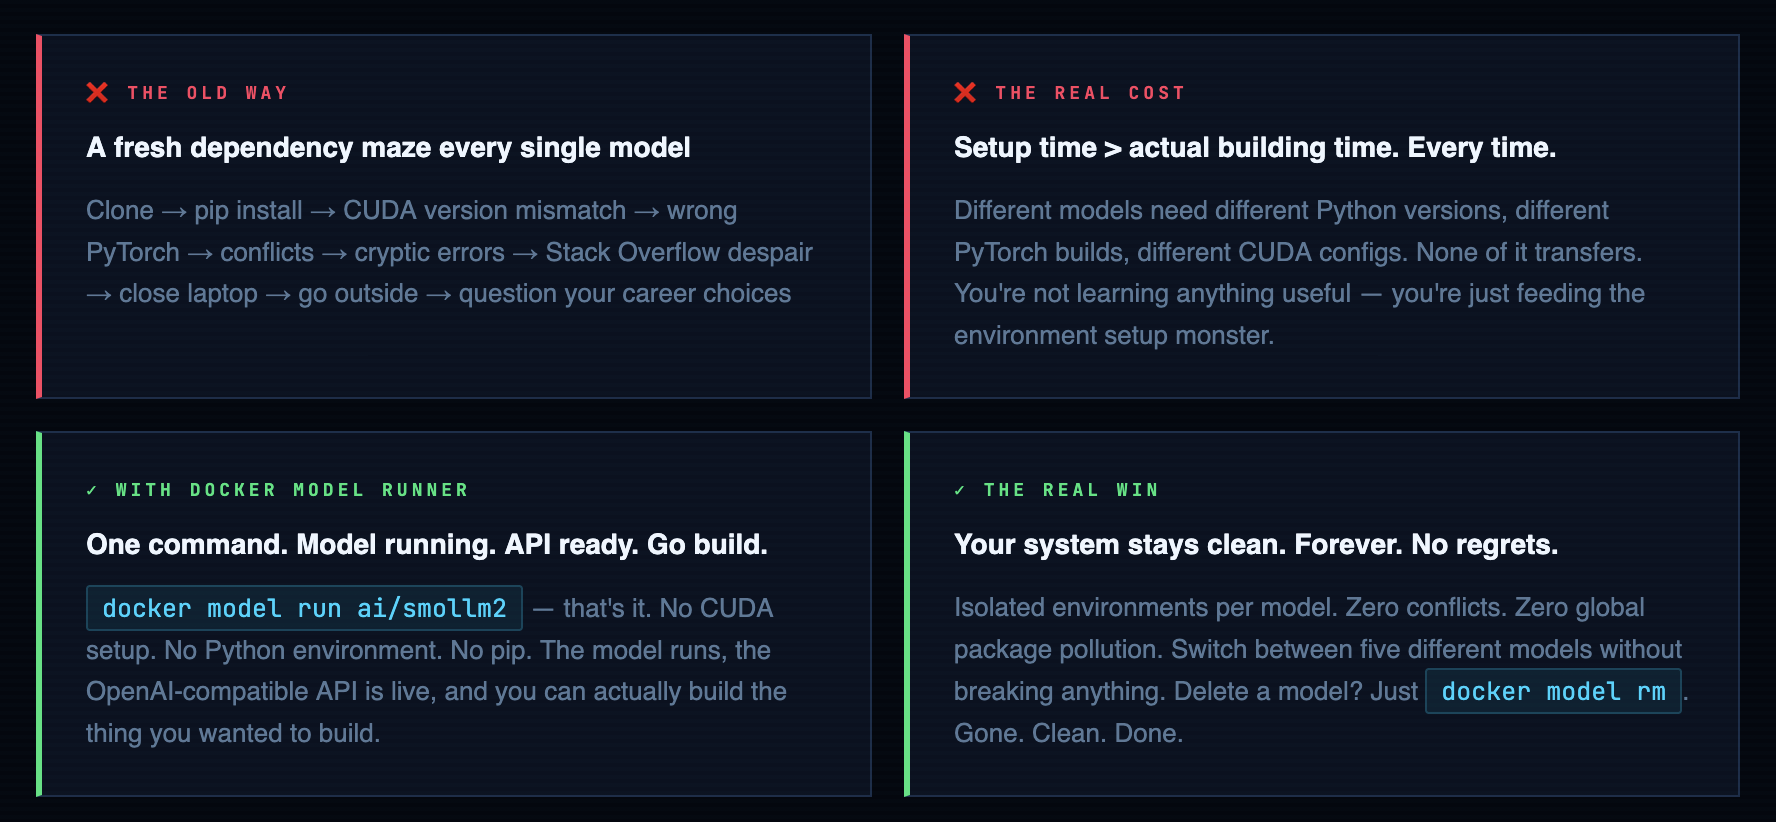Click the paragraph starting 'Clone → pip install'
1776x822 pixels.
point(449,252)
